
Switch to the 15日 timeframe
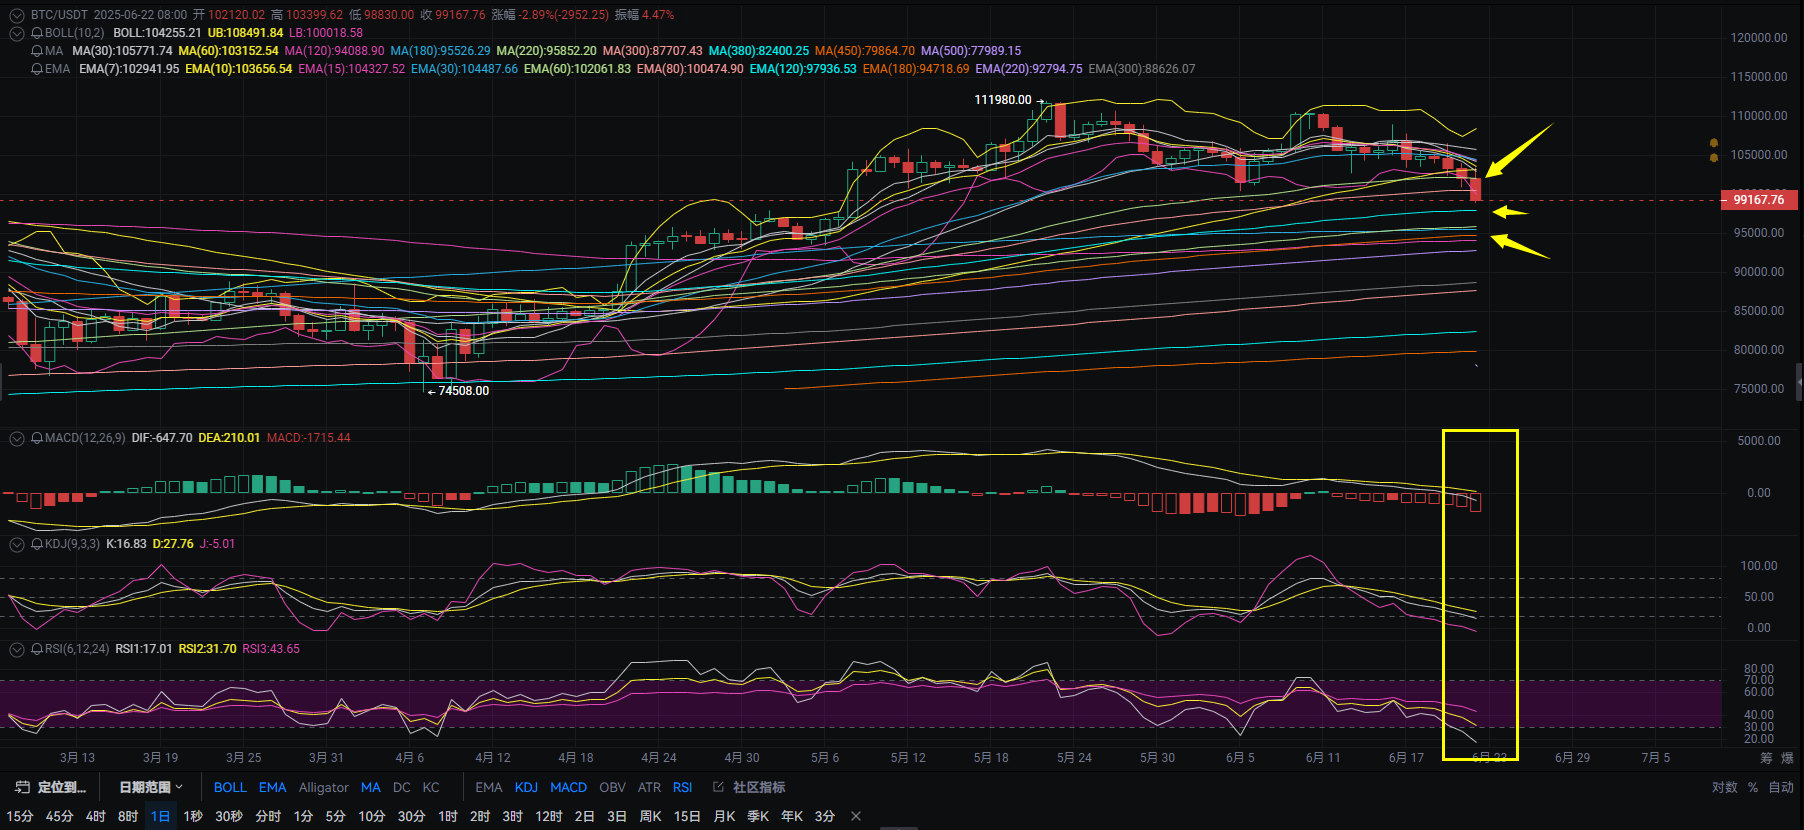[687, 816]
